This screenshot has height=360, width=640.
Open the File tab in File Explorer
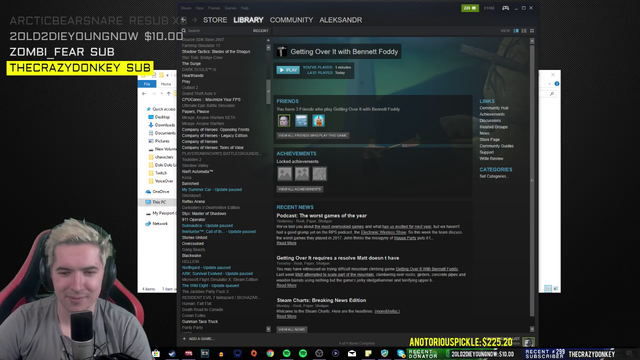tap(147, 84)
